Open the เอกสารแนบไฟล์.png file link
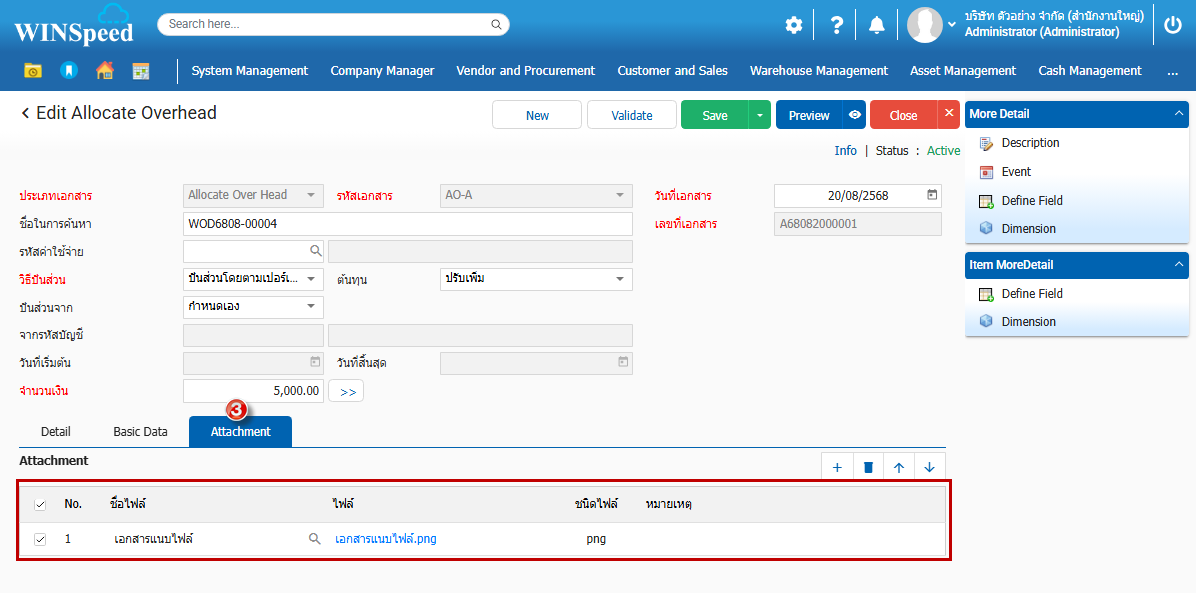The width and height of the screenshot is (1196, 593). point(386,539)
